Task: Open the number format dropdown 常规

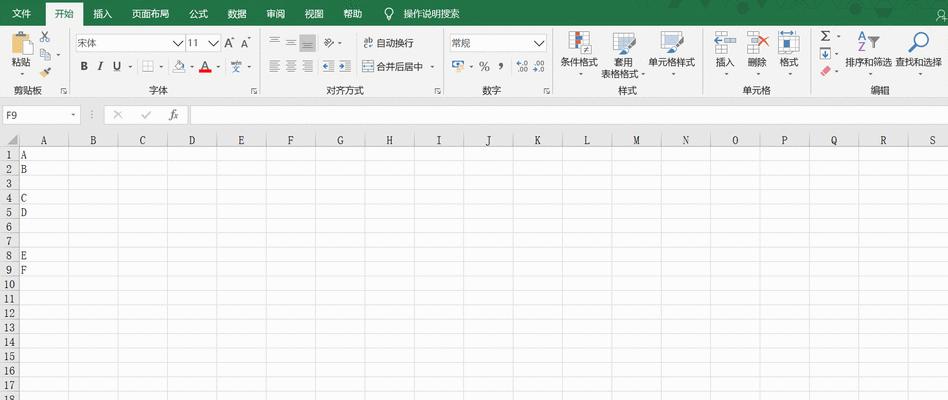Action: (539, 44)
